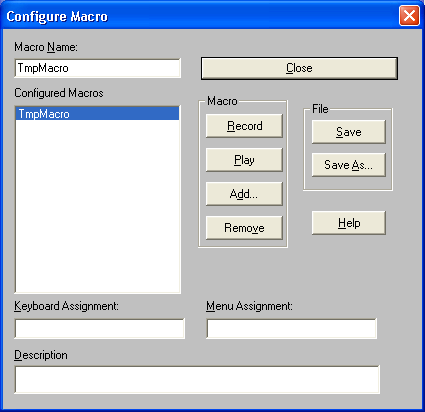The image size is (425, 412).
Task: Click the Configure Macro title bar
Action: [200, 16]
